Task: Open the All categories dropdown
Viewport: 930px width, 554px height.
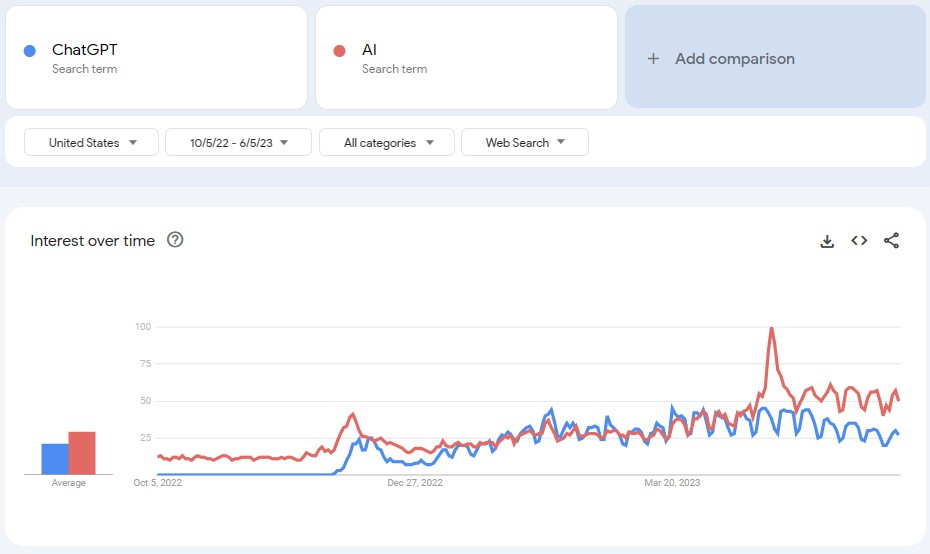Action: (x=387, y=143)
